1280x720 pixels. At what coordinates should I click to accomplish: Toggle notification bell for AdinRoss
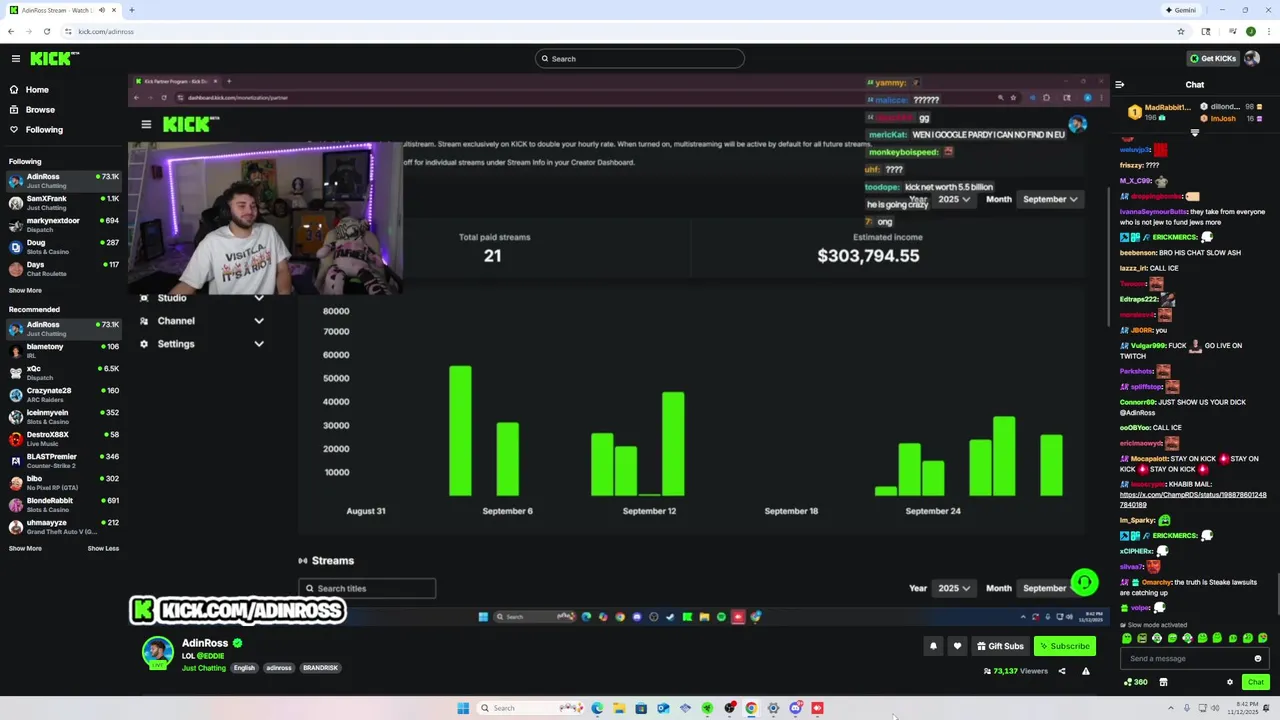[x=933, y=646]
